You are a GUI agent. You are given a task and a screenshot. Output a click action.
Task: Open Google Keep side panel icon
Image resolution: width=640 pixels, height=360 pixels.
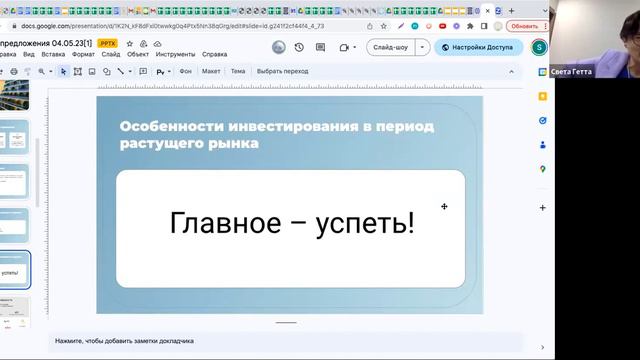[542, 96]
